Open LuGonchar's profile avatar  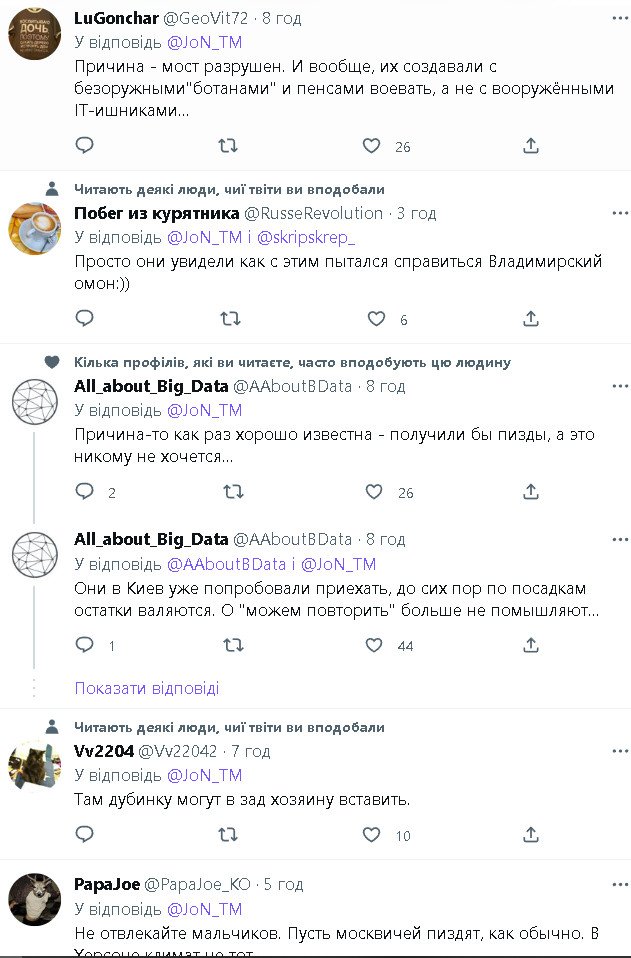[35, 34]
